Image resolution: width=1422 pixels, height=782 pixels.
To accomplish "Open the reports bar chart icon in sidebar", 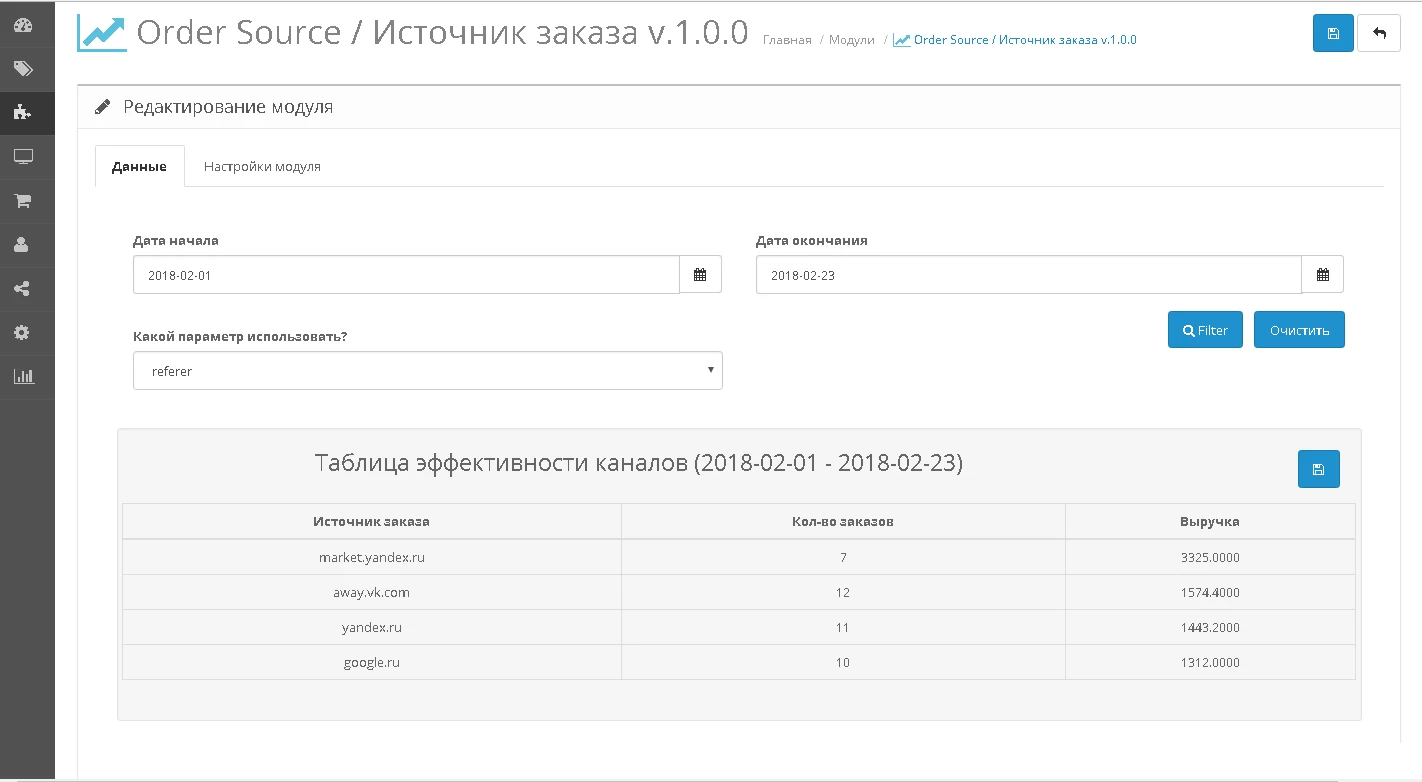I will (x=22, y=377).
